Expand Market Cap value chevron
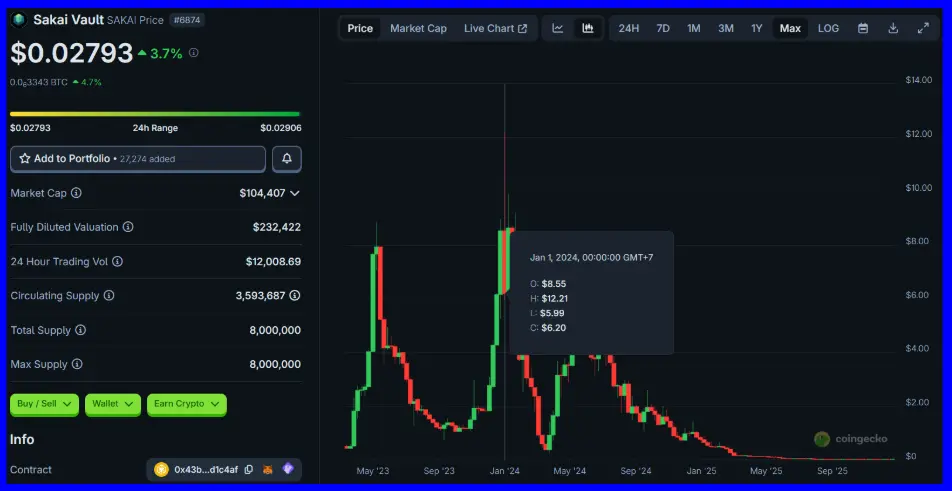 [x=294, y=193]
